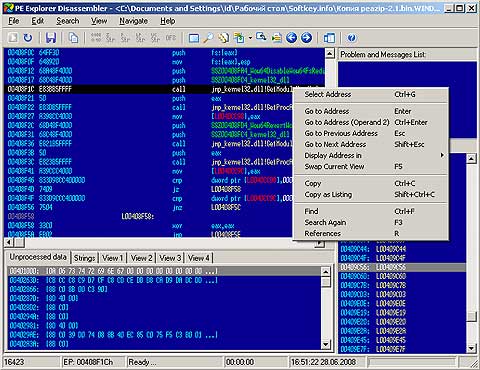Click the blue Refresh circular arrow icon
The height and width of the screenshot is (370, 480).
(28, 37)
